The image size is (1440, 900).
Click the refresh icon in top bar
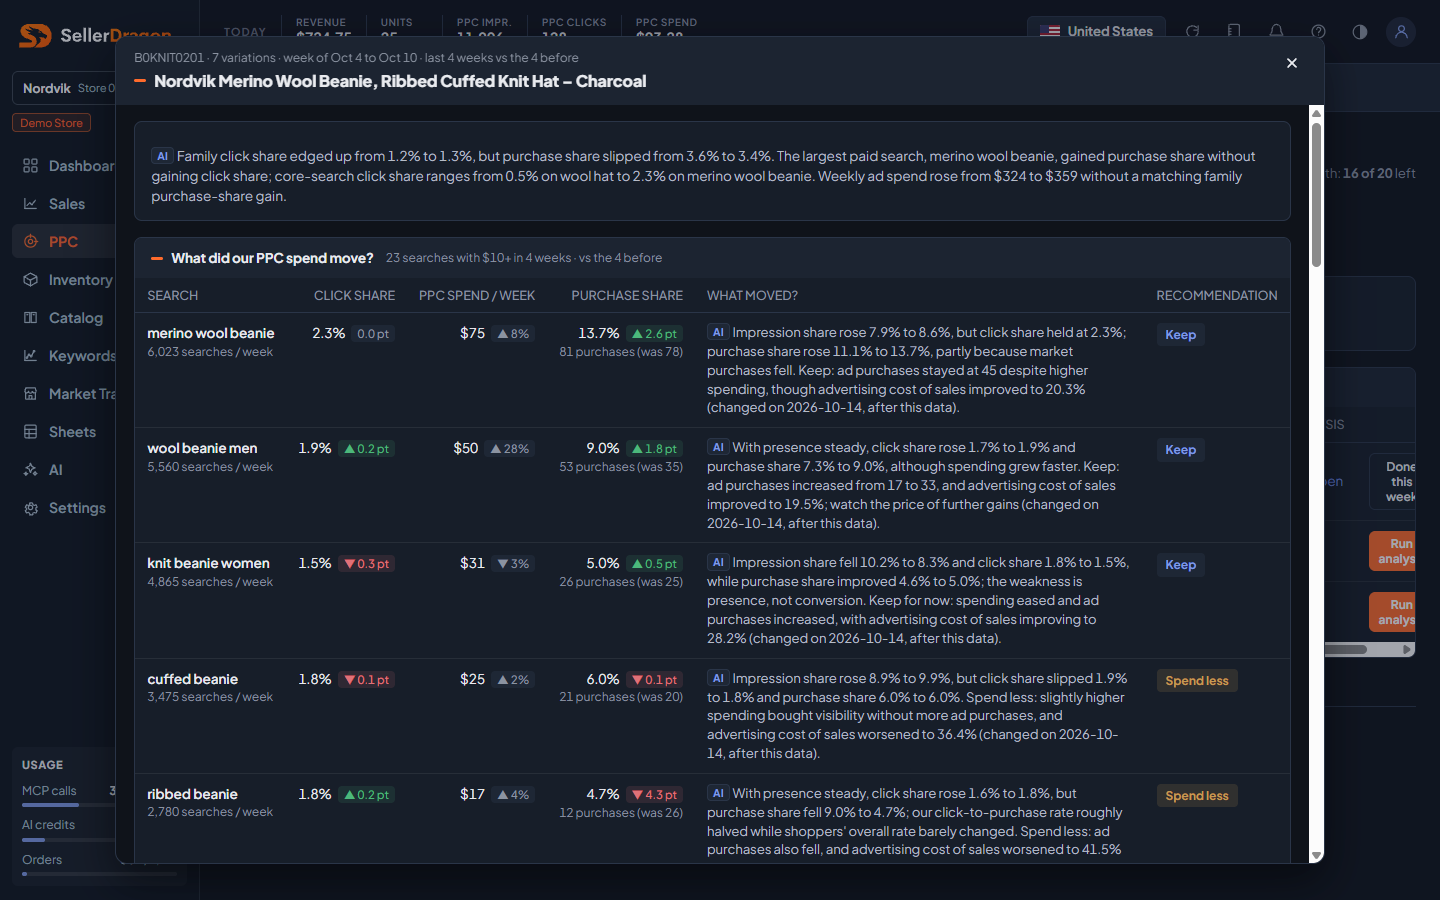(1192, 31)
